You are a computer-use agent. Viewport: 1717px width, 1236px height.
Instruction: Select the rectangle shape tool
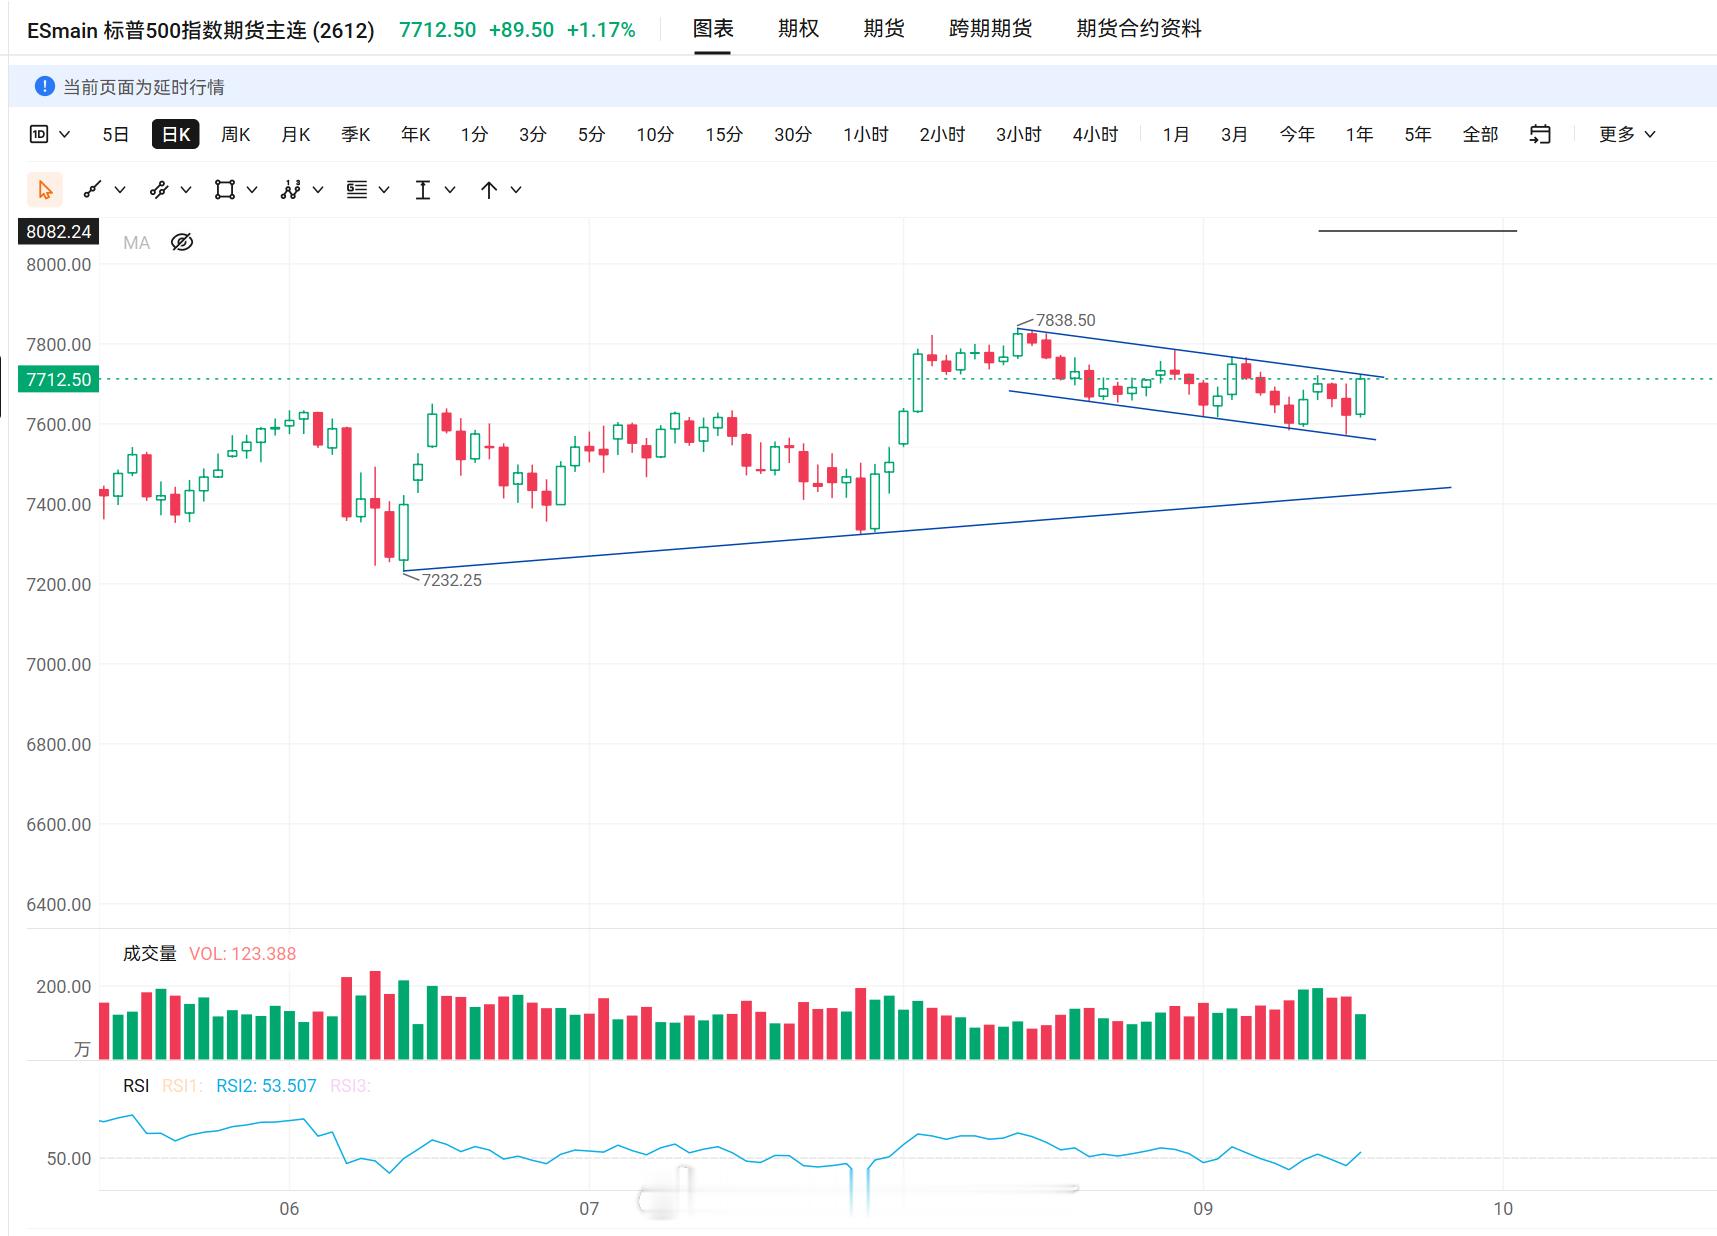coord(225,190)
